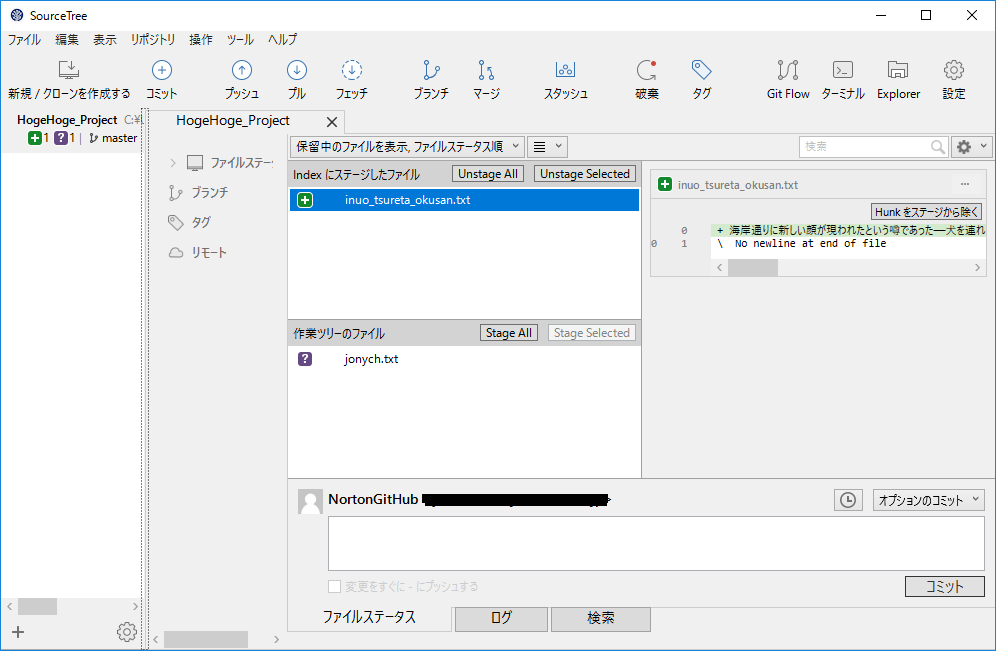Click the Commit (コミット) submit button
The width and height of the screenshot is (996, 651).
(x=945, y=586)
